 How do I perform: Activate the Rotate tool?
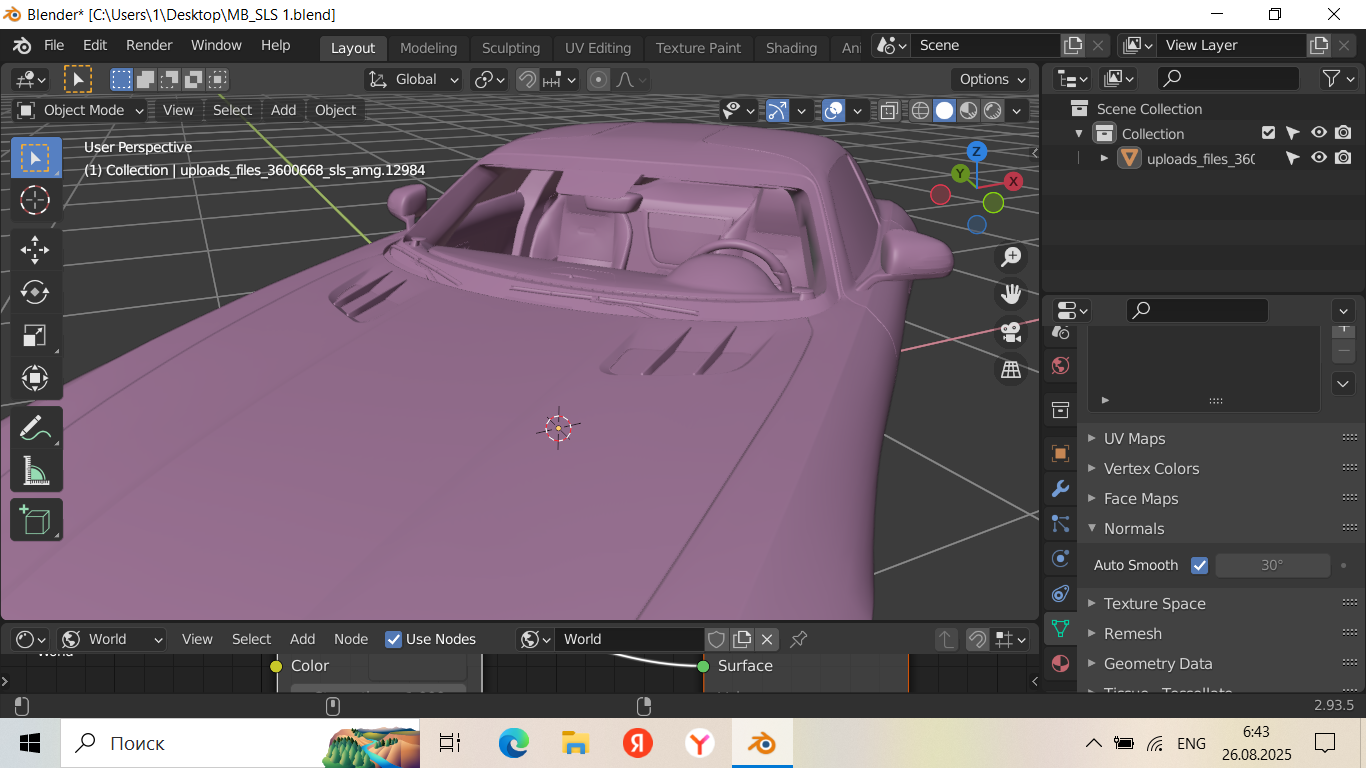(x=35, y=292)
